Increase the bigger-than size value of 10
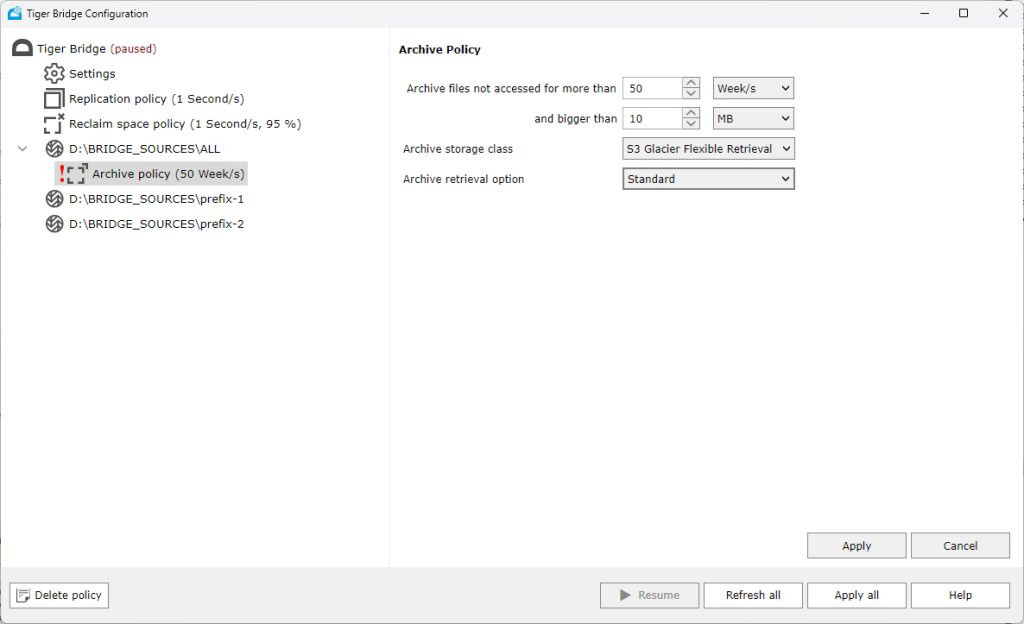 point(691,113)
